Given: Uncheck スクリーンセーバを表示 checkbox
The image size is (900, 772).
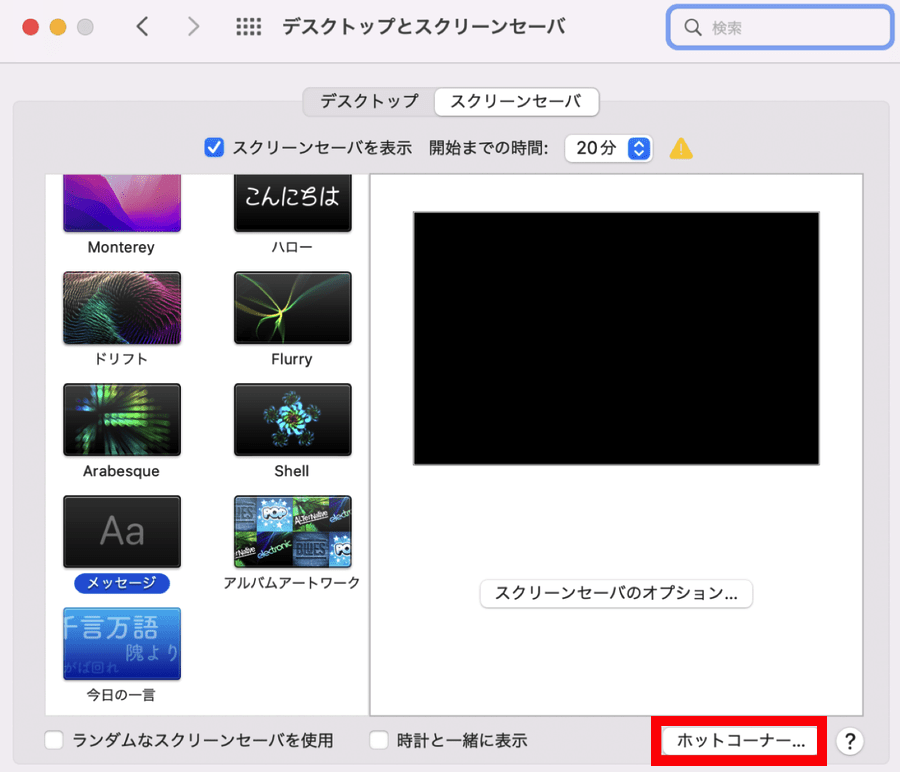Looking at the screenshot, I should (214, 148).
